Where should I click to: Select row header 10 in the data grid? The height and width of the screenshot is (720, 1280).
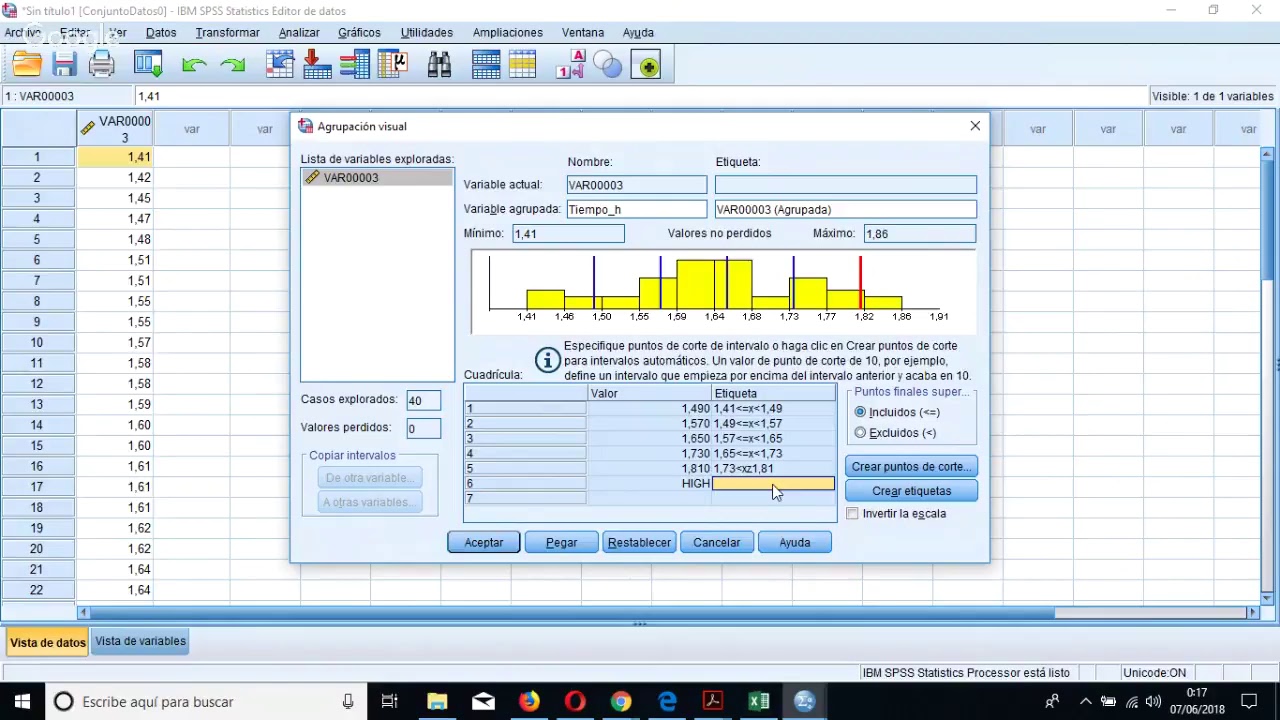point(38,343)
